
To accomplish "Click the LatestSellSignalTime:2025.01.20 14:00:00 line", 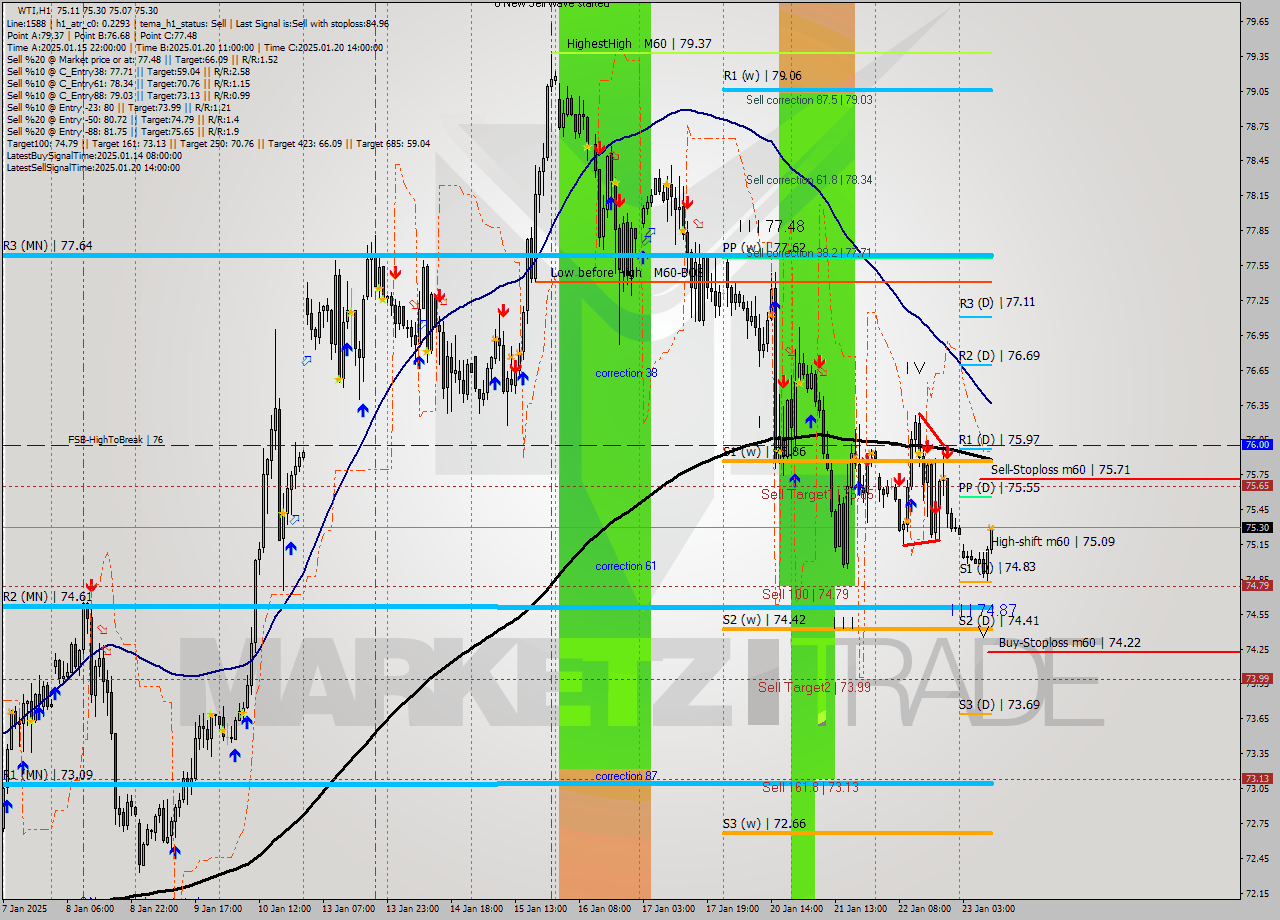I will [94, 167].
